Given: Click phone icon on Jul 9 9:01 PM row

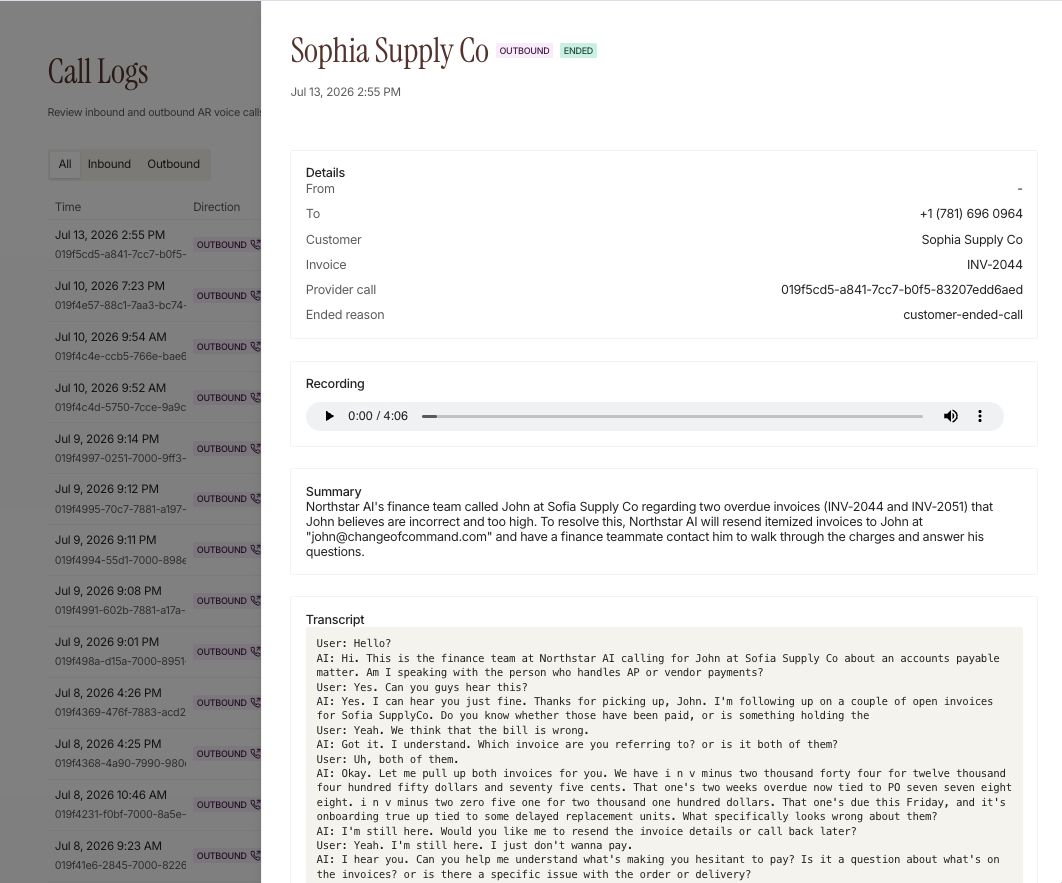Looking at the screenshot, I should click(x=255, y=651).
